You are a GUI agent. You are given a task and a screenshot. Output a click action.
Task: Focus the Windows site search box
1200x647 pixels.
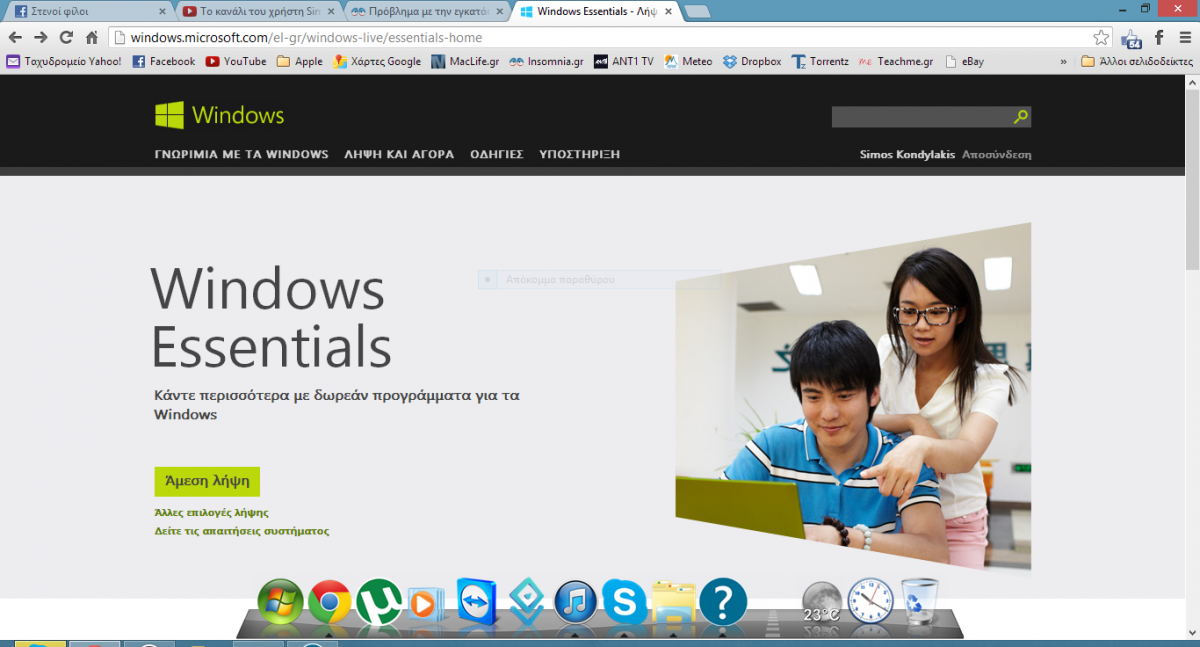coord(921,117)
